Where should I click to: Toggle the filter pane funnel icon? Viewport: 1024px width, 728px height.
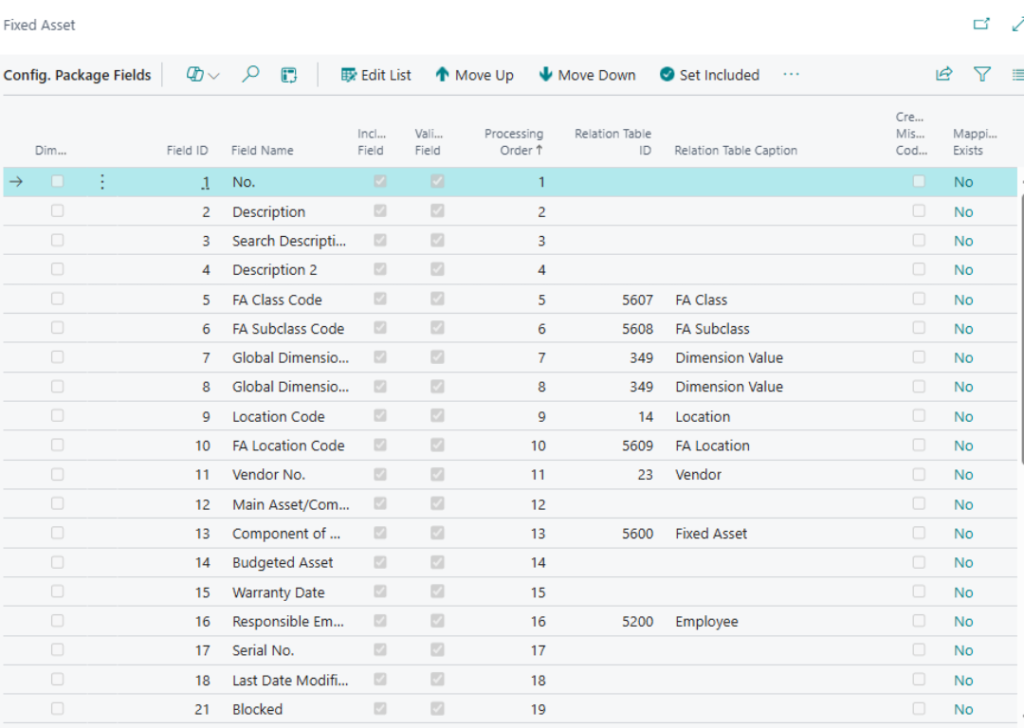[x=982, y=74]
